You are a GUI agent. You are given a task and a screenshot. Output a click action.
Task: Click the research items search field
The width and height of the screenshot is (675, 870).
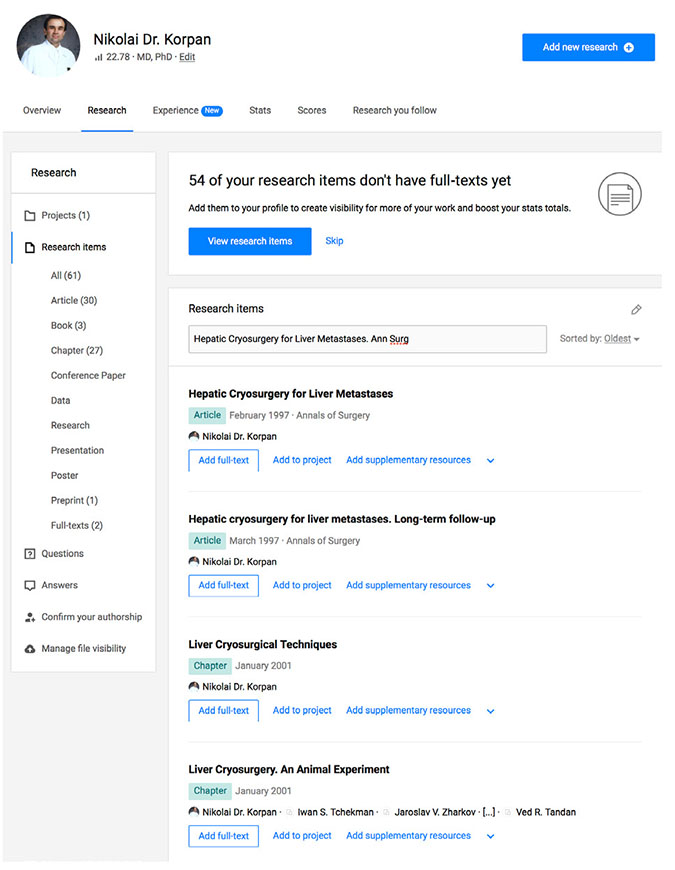coord(367,339)
